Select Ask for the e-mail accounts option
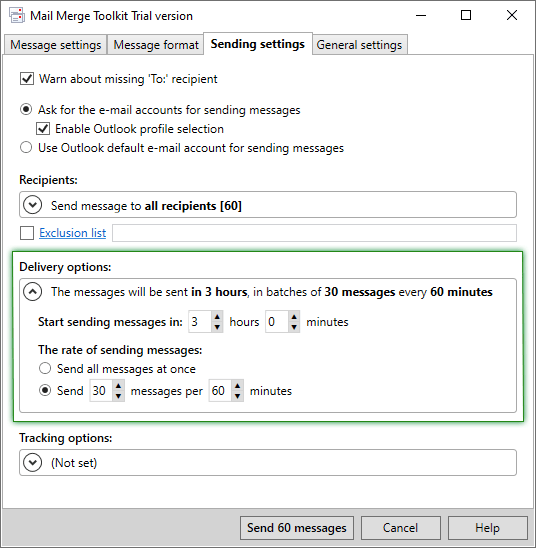This screenshot has width=536, height=548. point(26,110)
